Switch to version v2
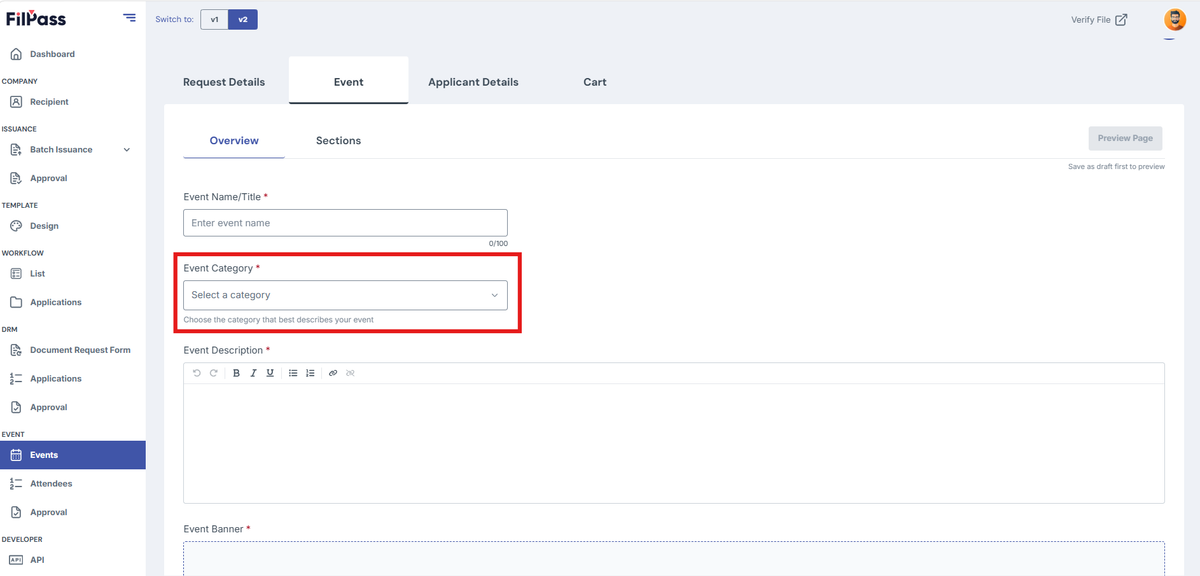The image size is (1200, 576). pos(243,19)
